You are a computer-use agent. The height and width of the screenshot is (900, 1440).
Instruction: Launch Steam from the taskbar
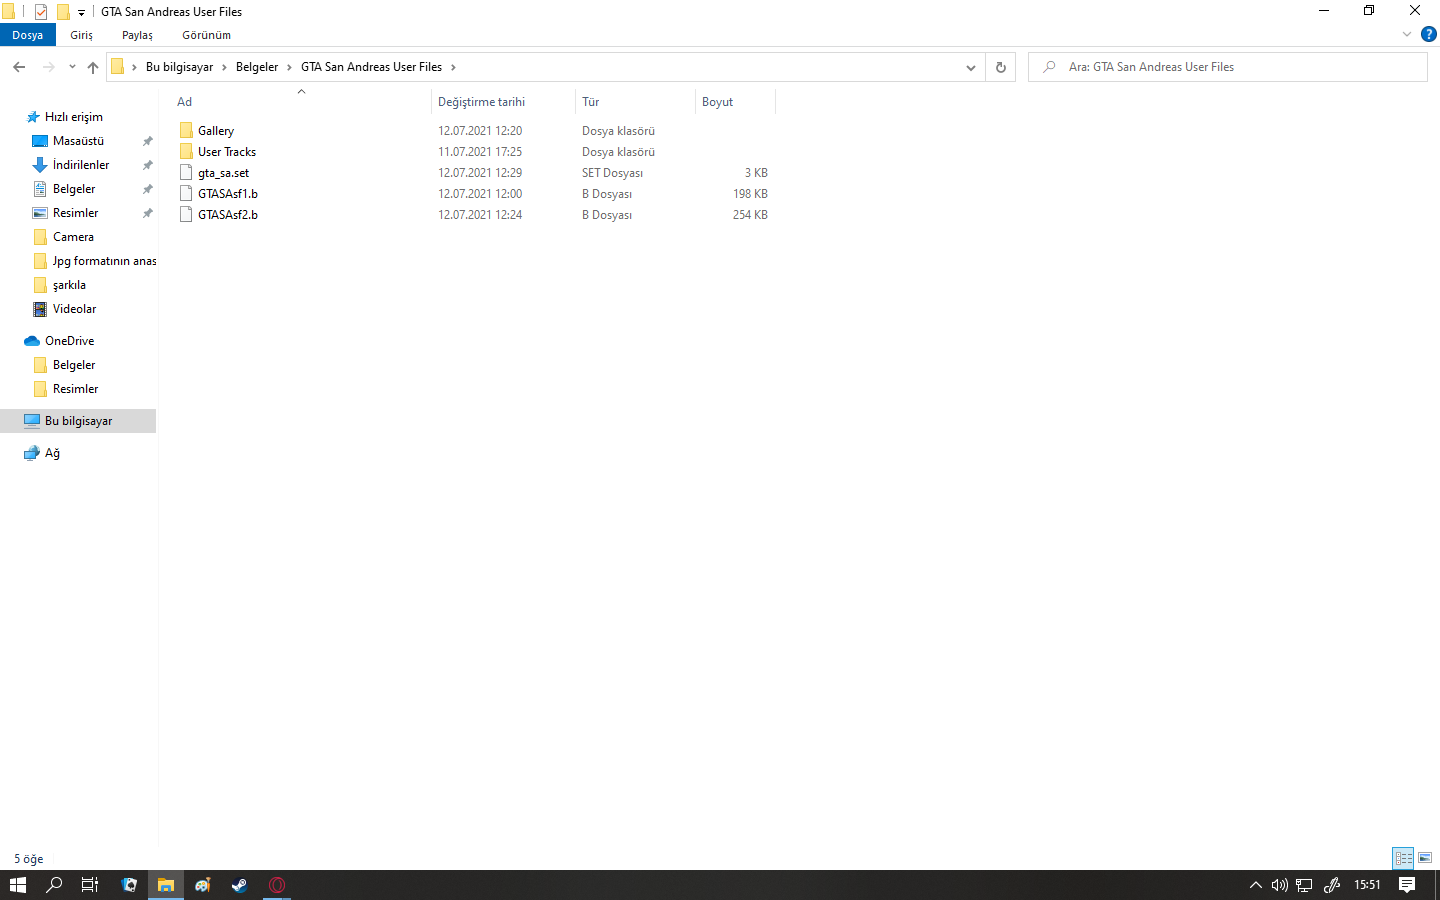coord(240,885)
